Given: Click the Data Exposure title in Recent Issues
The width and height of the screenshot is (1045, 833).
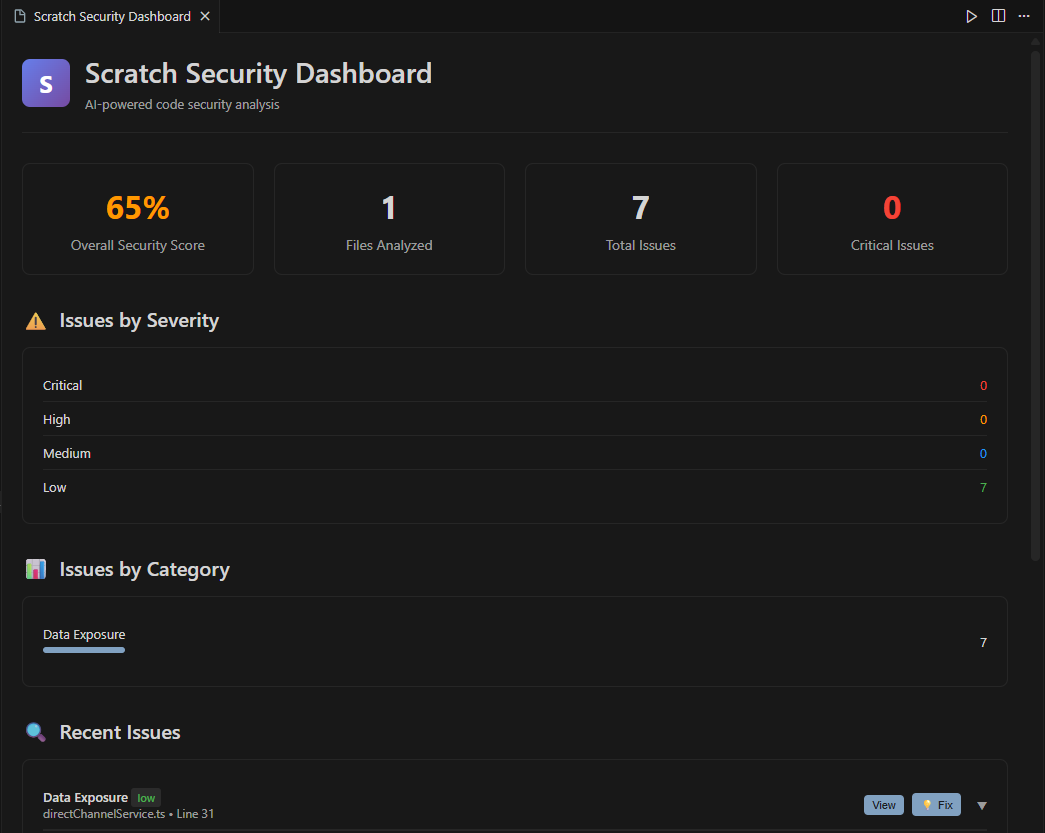Looking at the screenshot, I should click(x=85, y=798).
